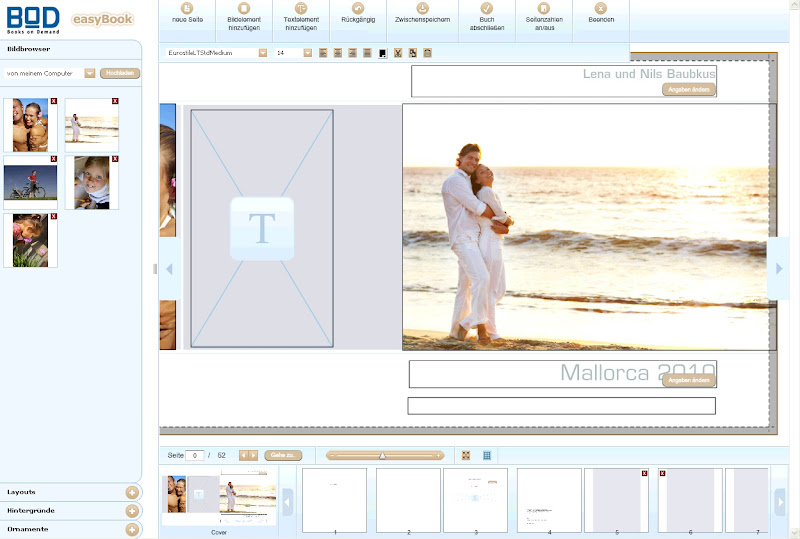This screenshot has height=539, width=800.
Task: Select the girl with flowers thumbnail
Action: coord(30,240)
